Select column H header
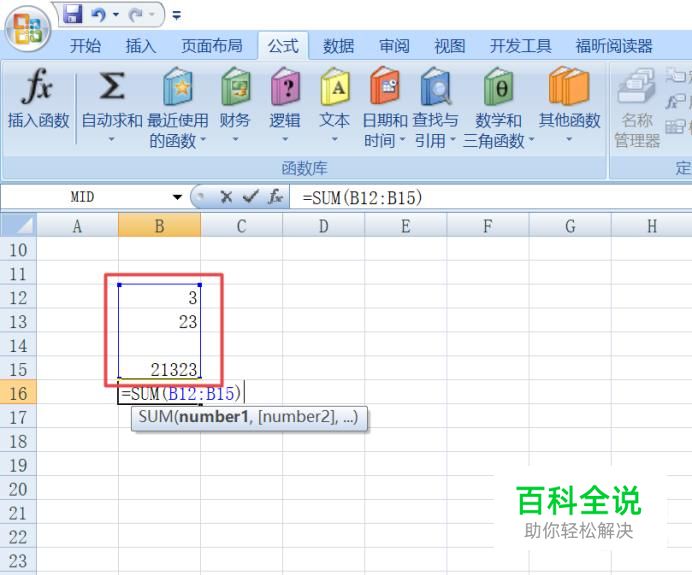692x575 pixels. pyautogui.click(x=652, y=226)
